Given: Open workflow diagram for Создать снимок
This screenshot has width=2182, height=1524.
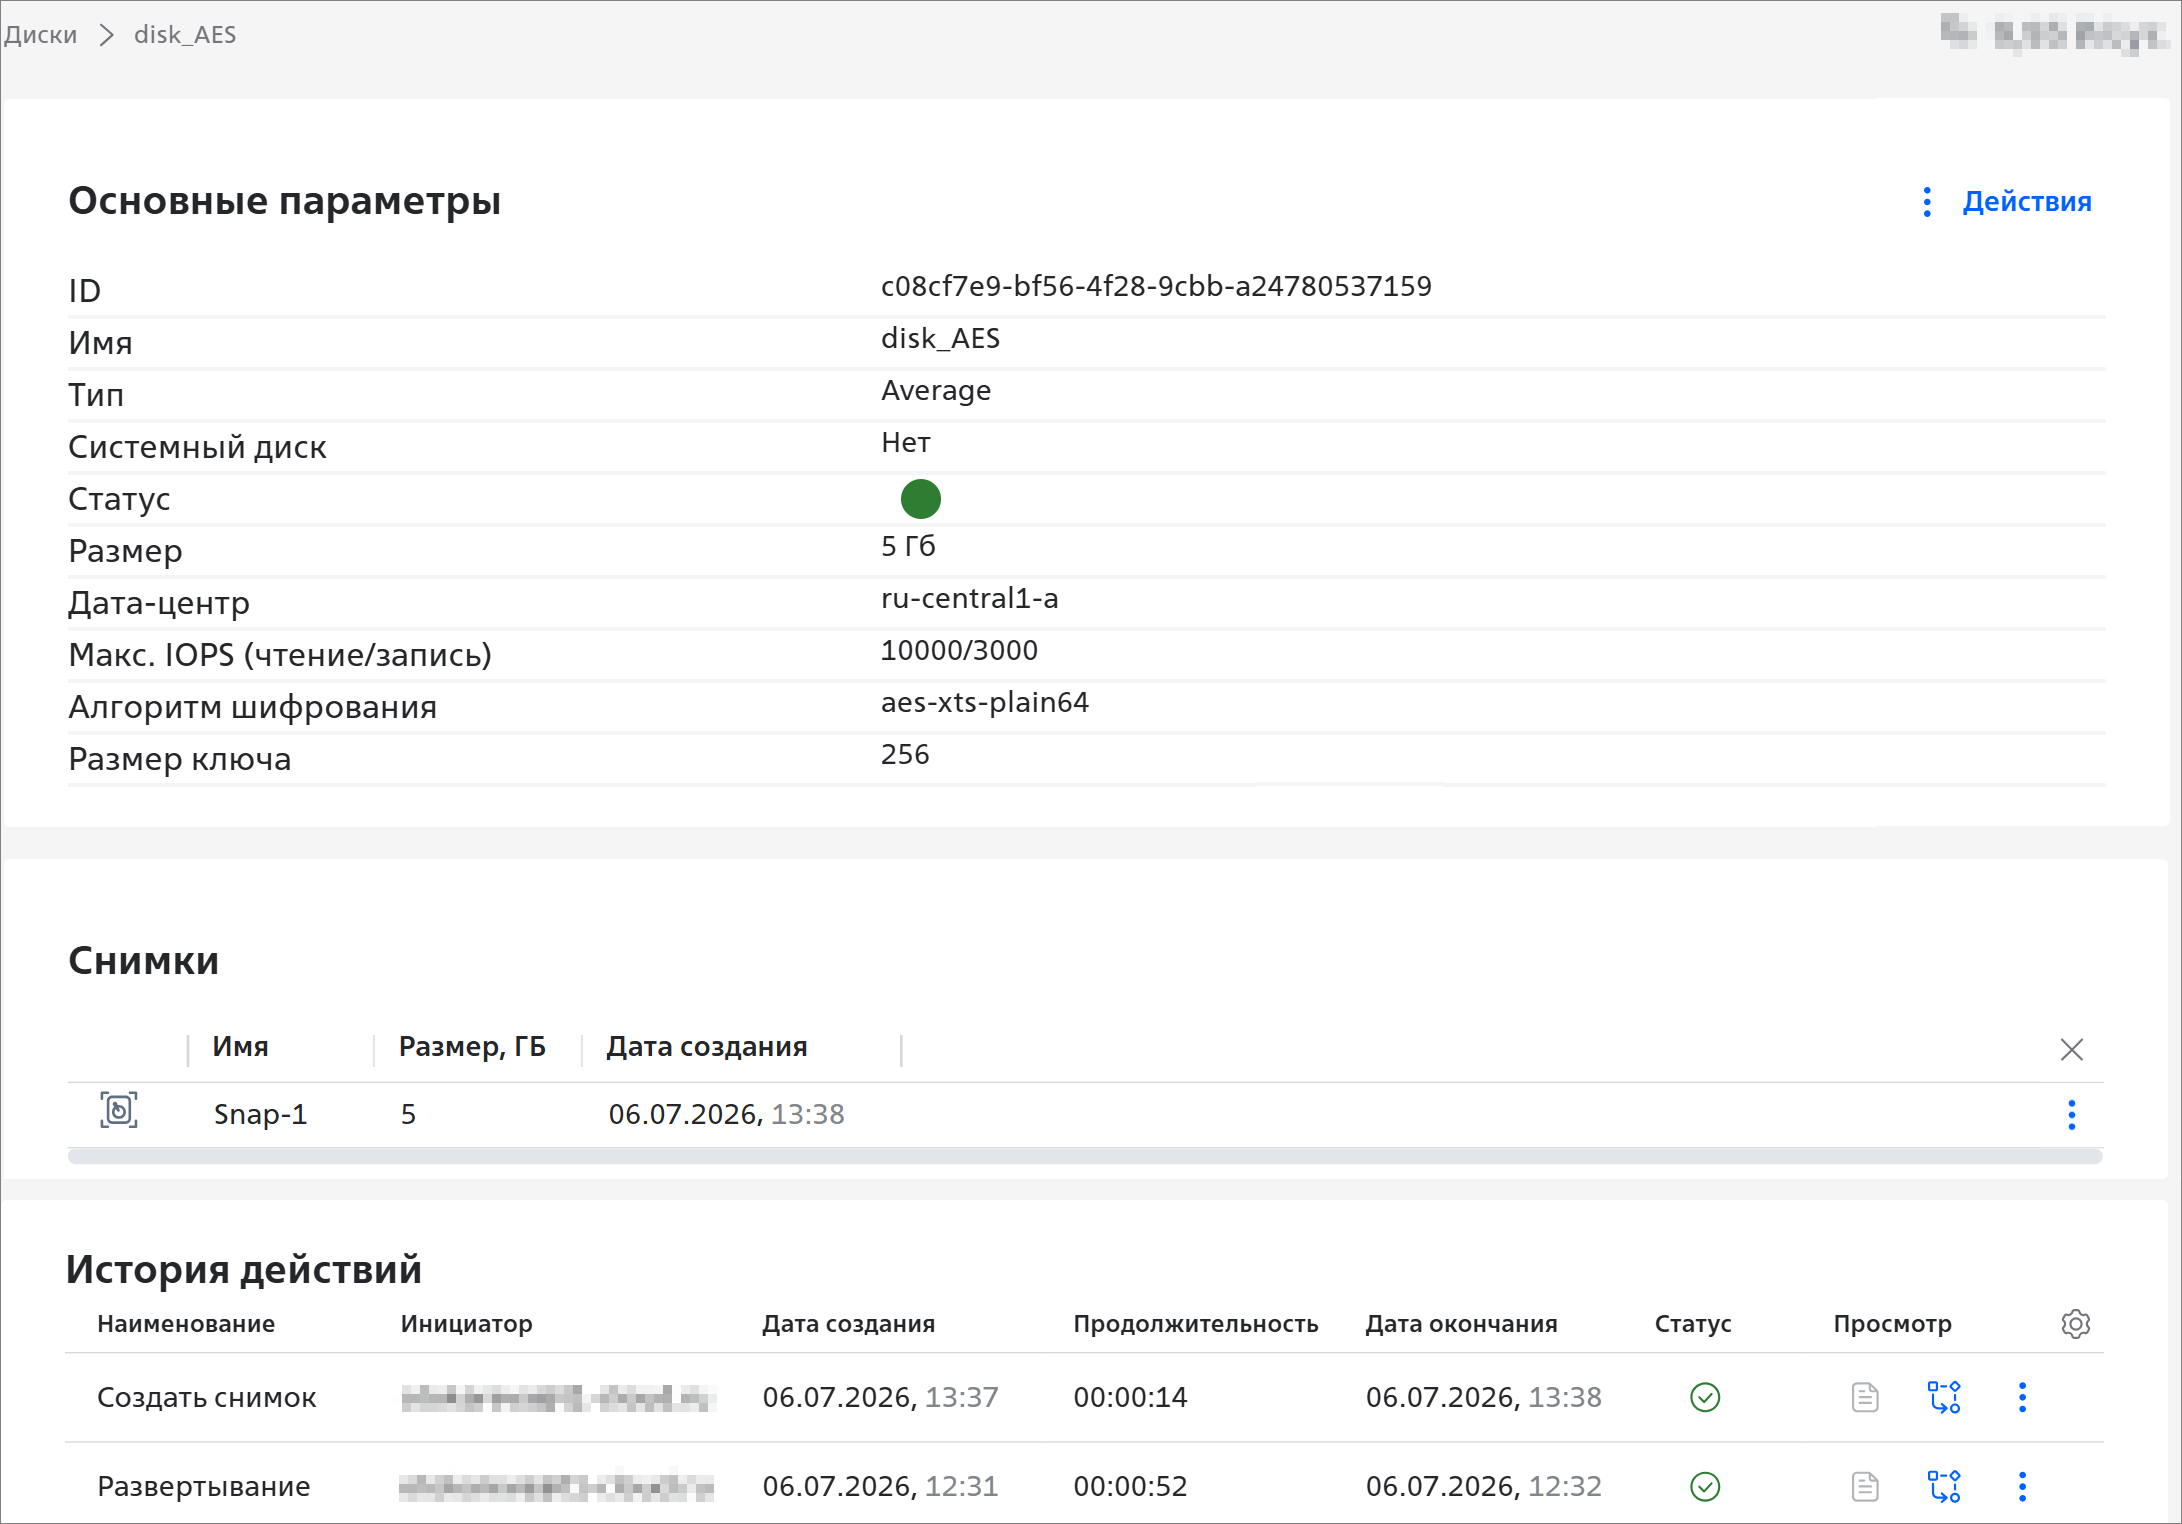Looking at the screenshot, I should (1944, 1397).
